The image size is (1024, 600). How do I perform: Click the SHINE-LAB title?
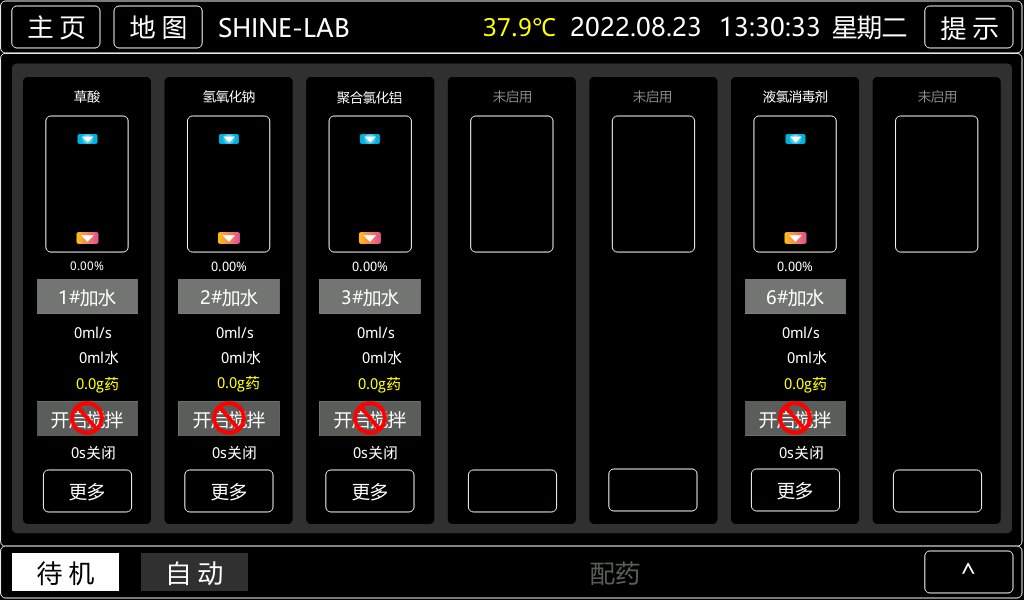(283, 28)
